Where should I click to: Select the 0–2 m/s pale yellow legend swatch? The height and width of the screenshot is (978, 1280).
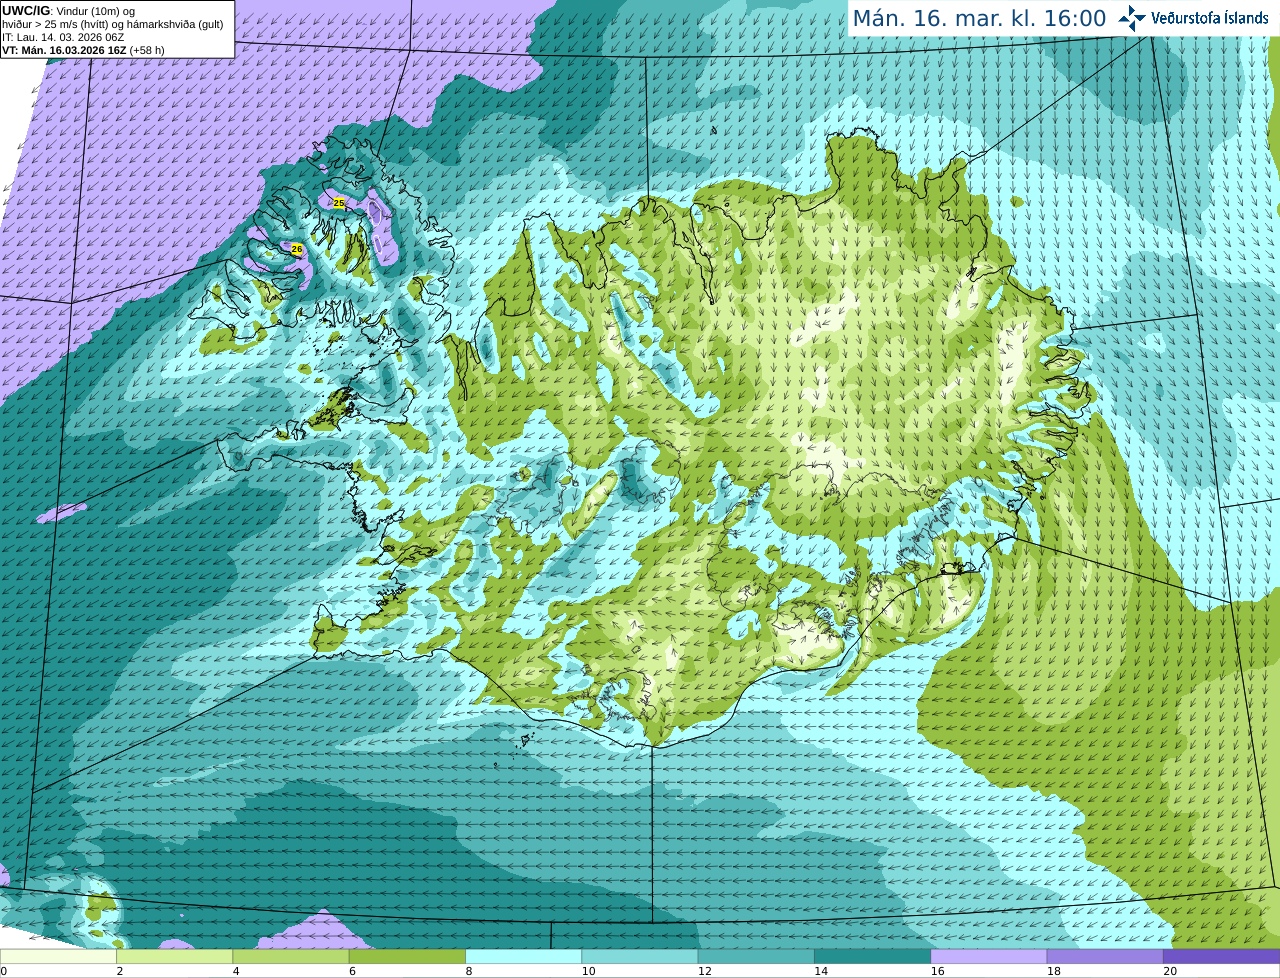(59, 956)
